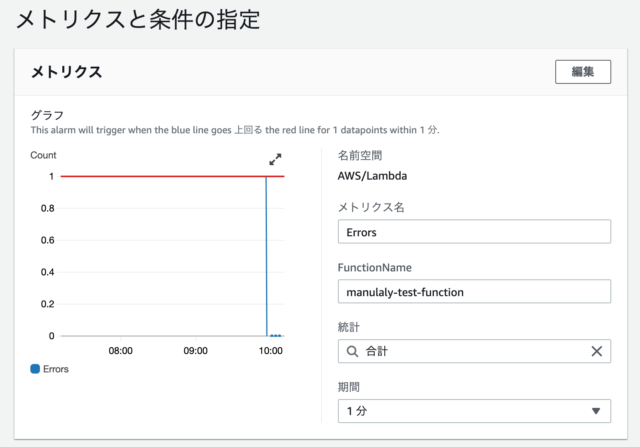Click the Errors legend label text
This screenshot has height=447, width=640.
(x=56, y=369)
